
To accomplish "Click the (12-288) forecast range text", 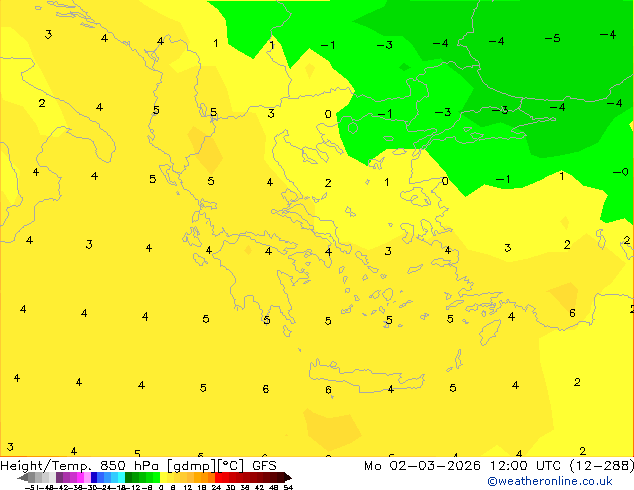I will tap(602, 466).
